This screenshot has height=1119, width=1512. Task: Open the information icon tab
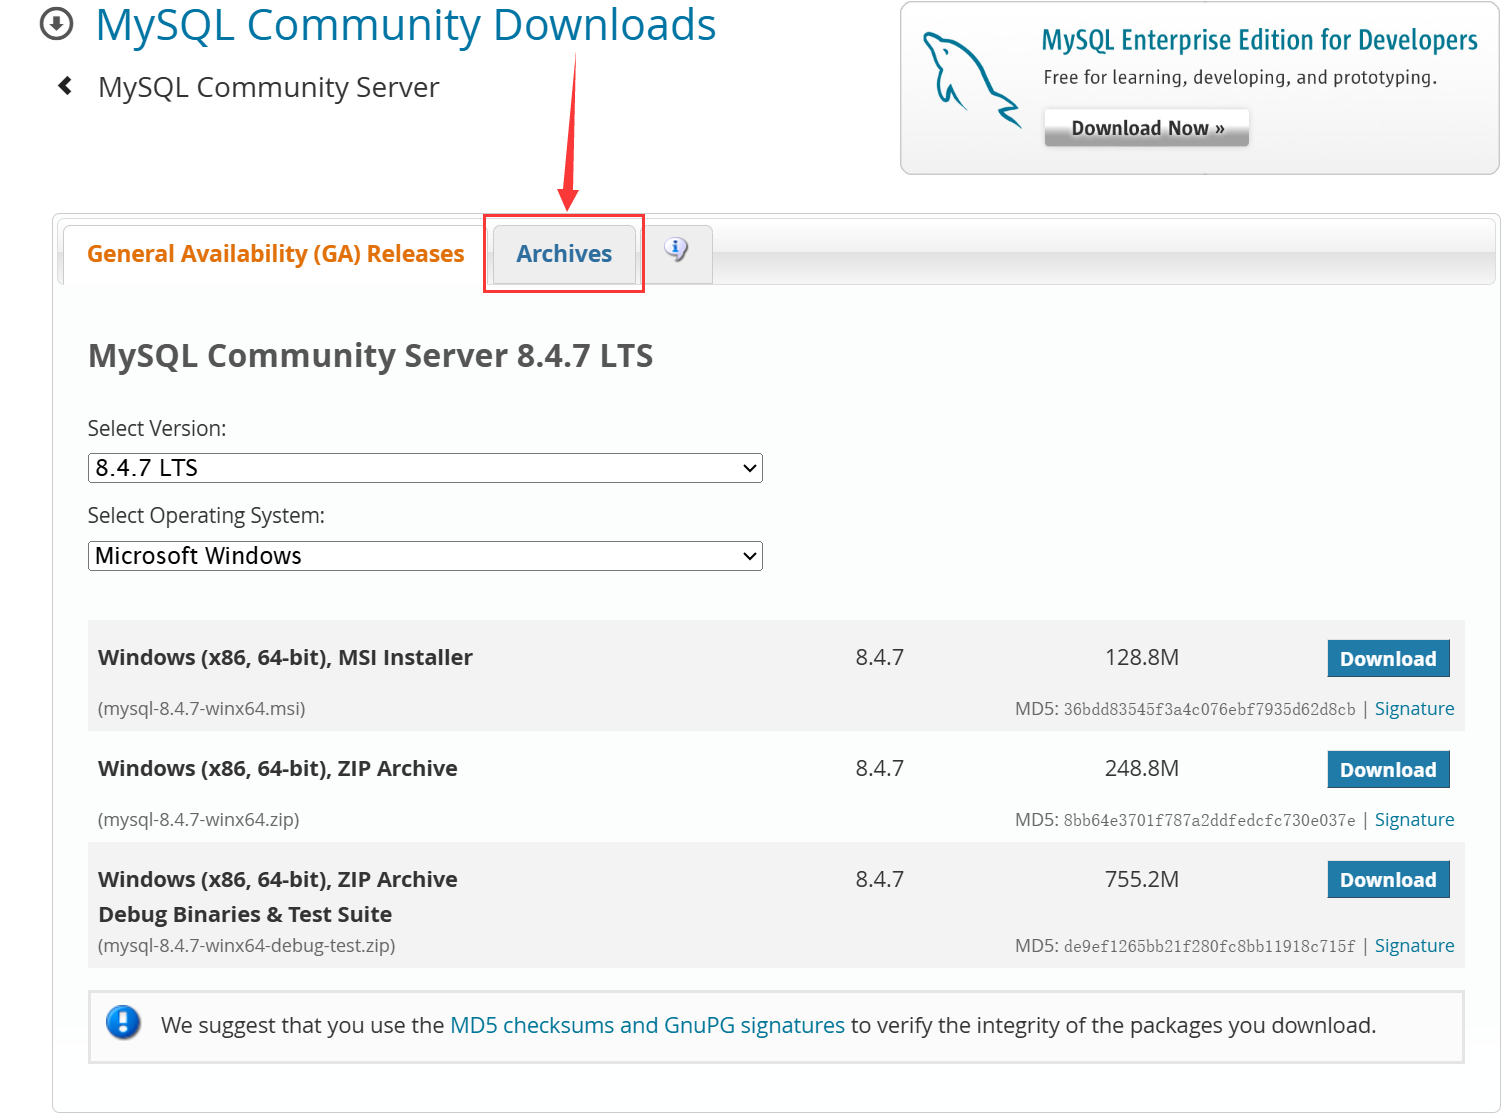tap(677, 252)
